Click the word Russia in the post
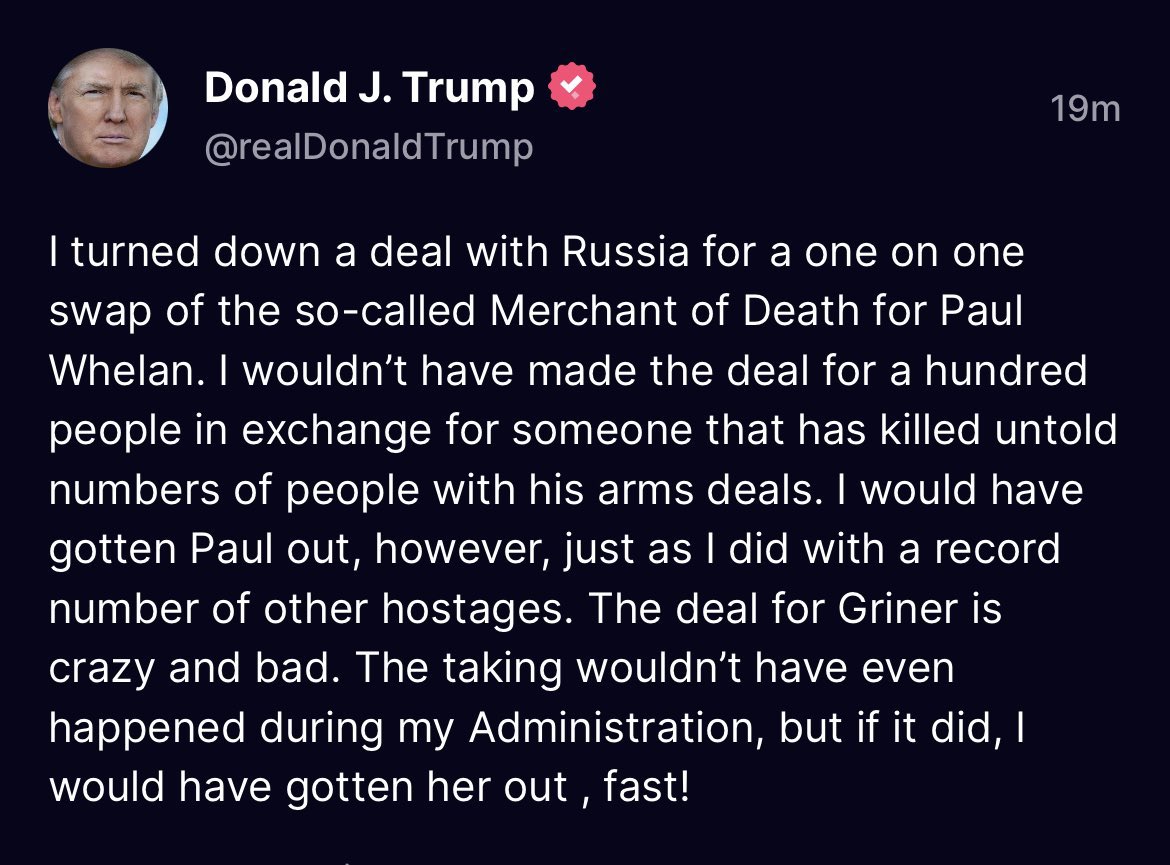1170x865 pixels. coord(625,252)
